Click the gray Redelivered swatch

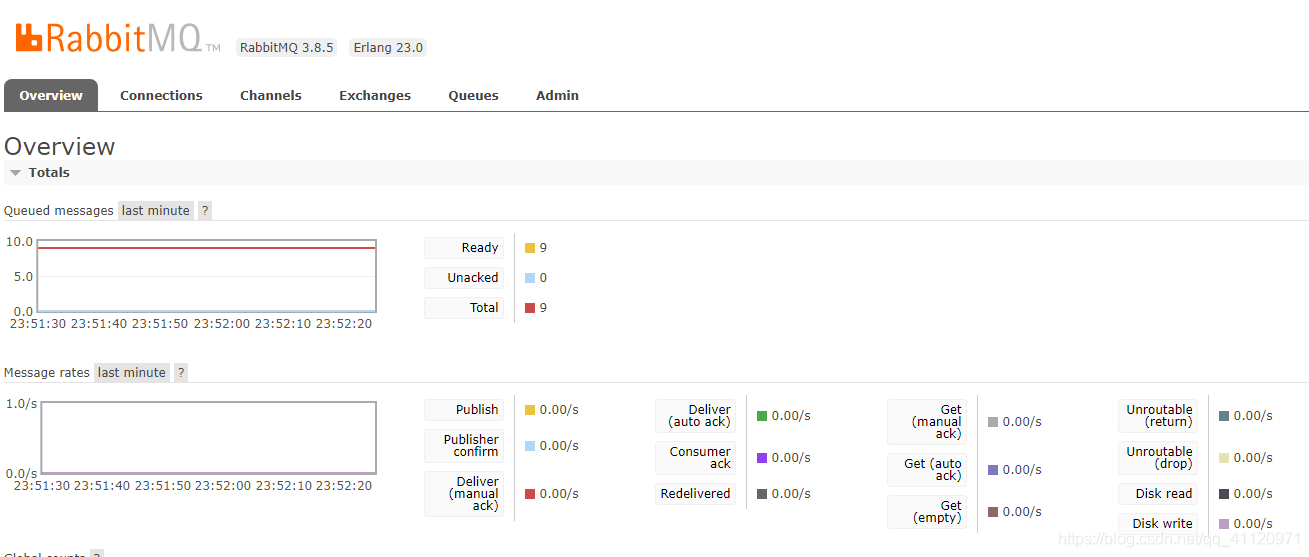(x=762, y=494)
